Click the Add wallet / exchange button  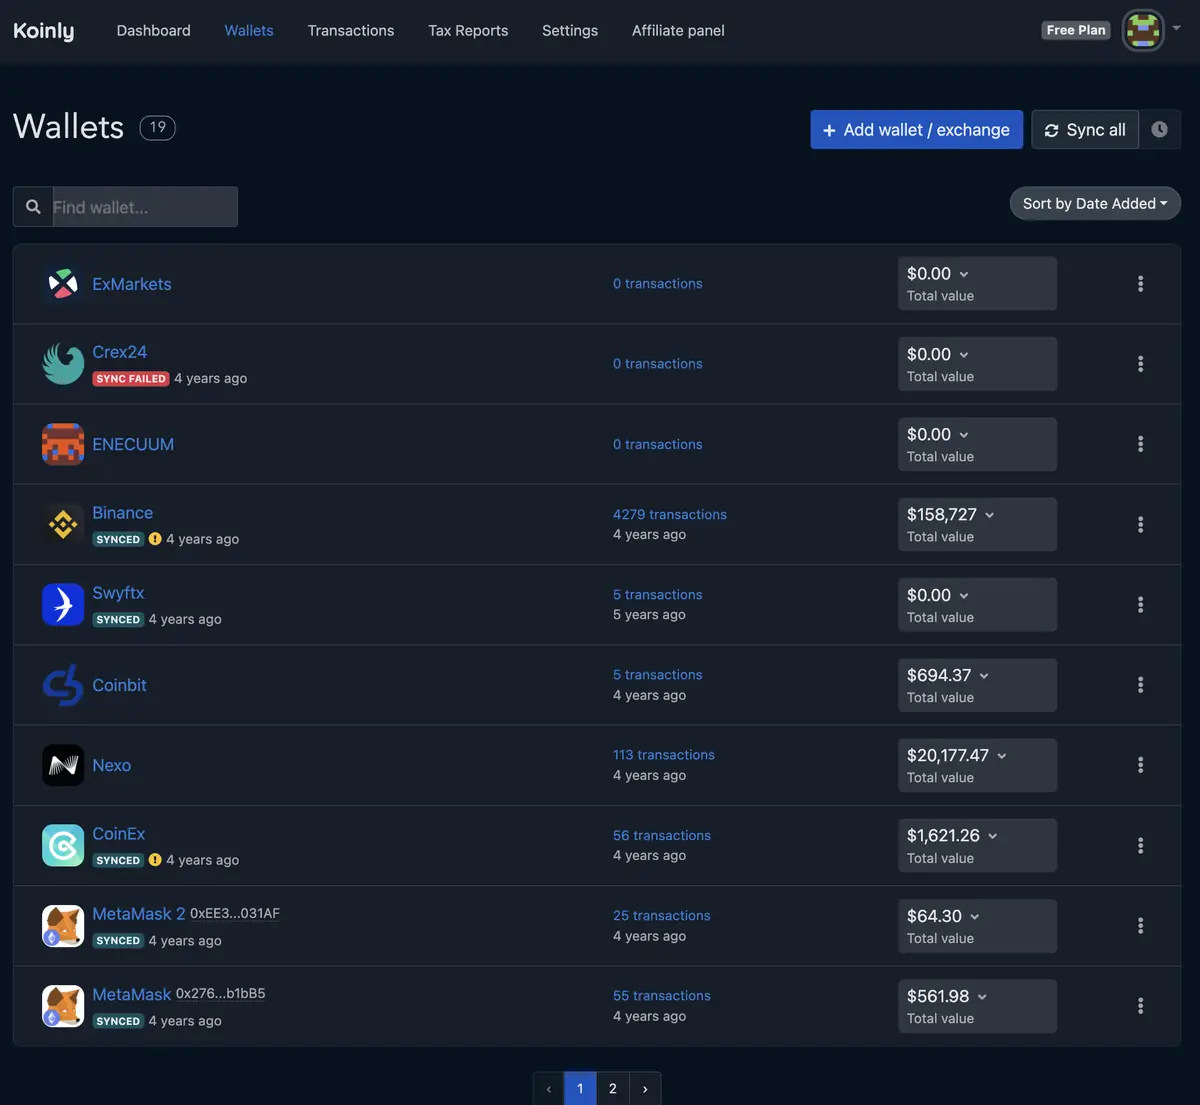pyautogui.click(x=916, y=130)
